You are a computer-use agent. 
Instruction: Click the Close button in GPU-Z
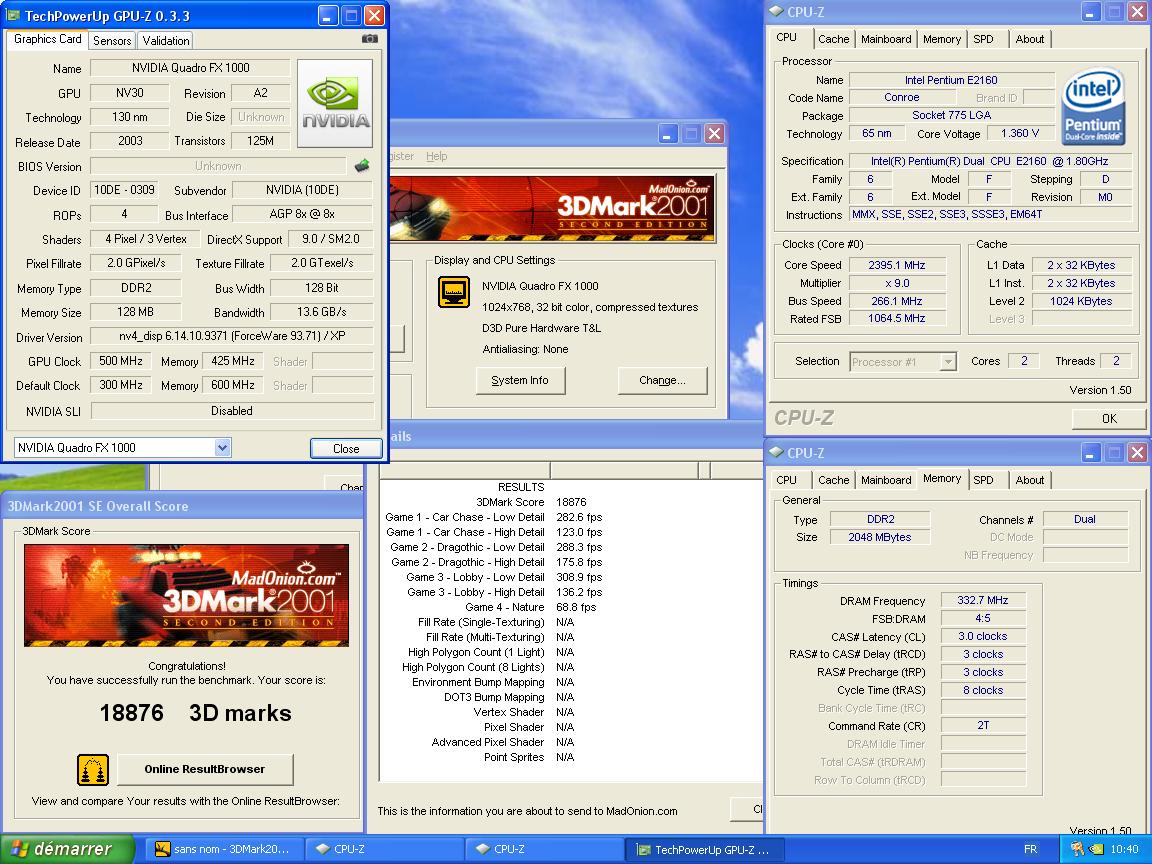(x=346, y=448)
